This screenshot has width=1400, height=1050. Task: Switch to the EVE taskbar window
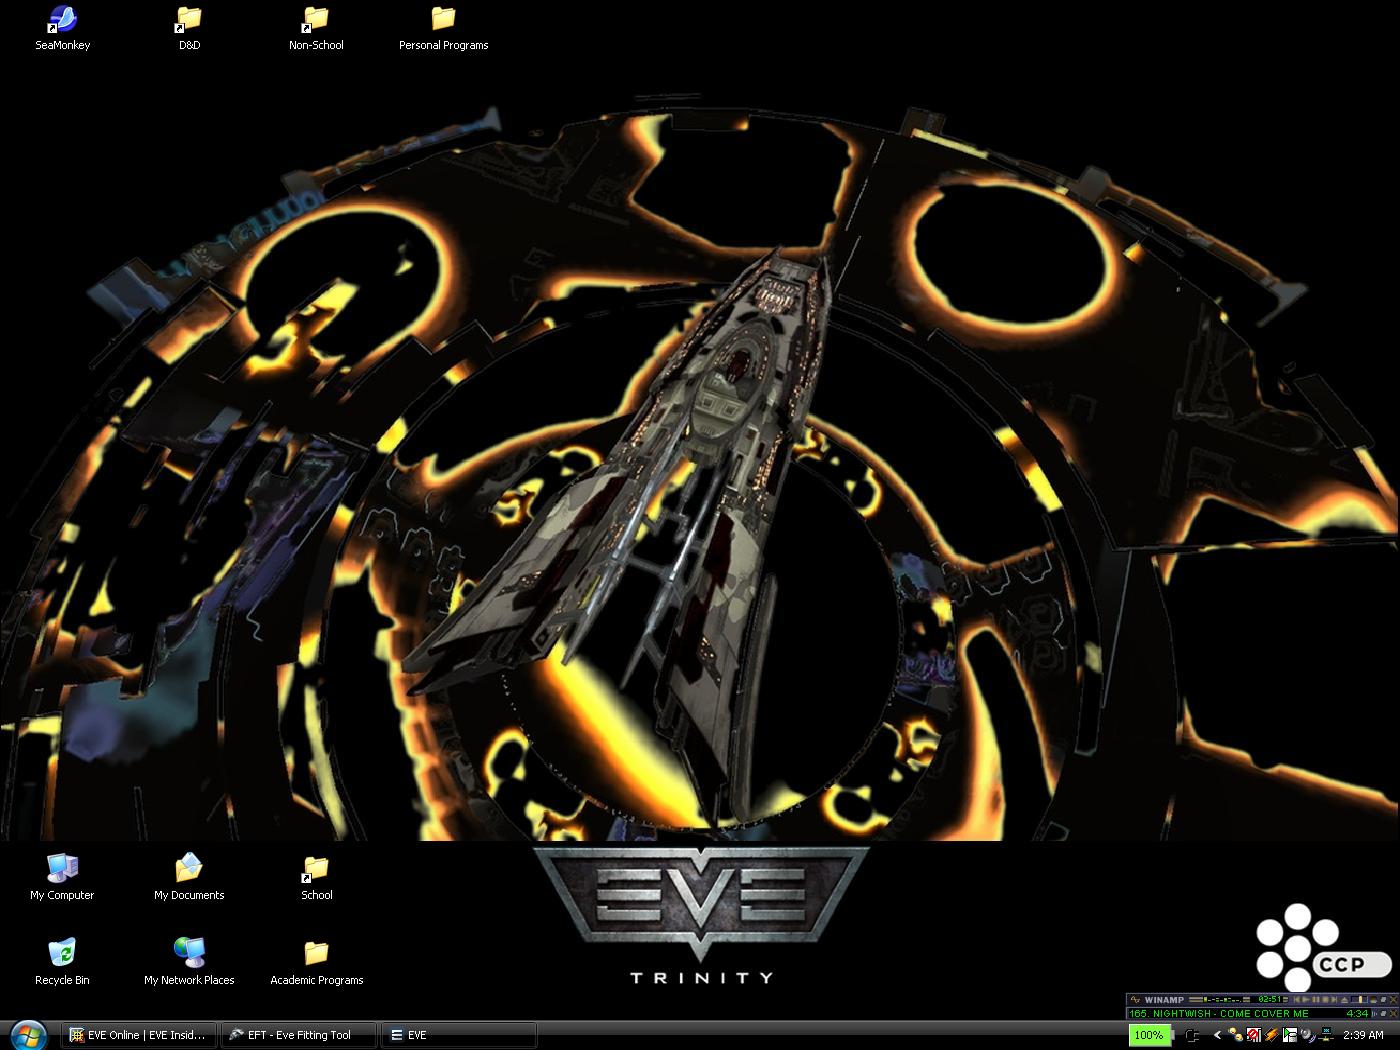[459, 1035]
